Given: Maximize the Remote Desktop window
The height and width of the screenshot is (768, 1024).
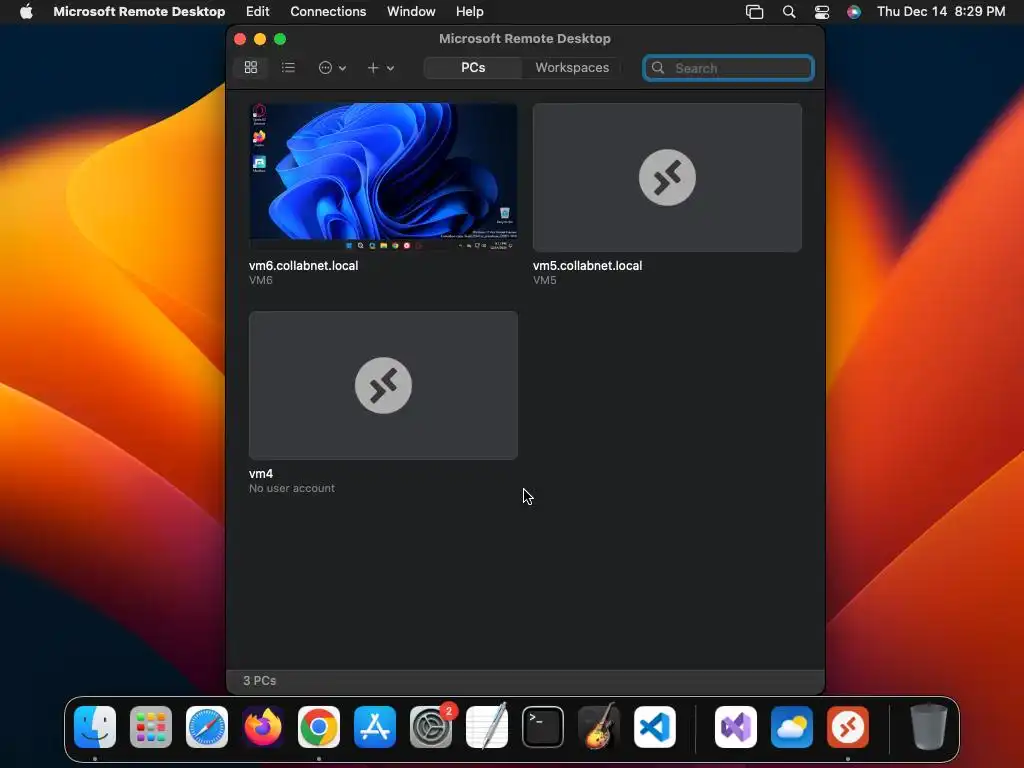Looking at the screenshot, I should click(280, 39).
